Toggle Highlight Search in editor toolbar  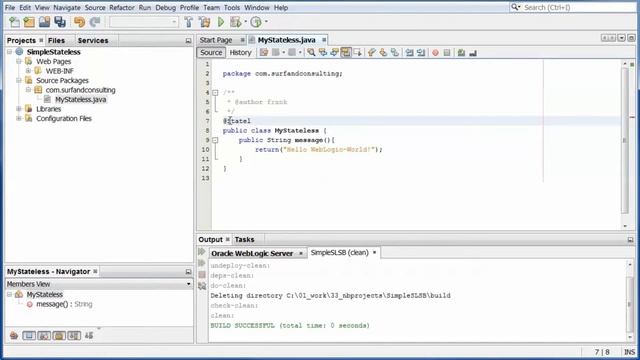pos(346,52)
